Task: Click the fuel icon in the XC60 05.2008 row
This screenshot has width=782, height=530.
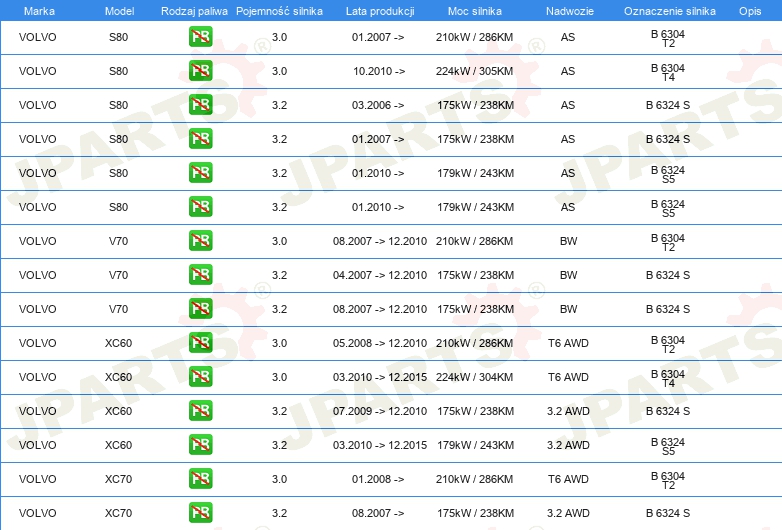Action: coord(200,343)
